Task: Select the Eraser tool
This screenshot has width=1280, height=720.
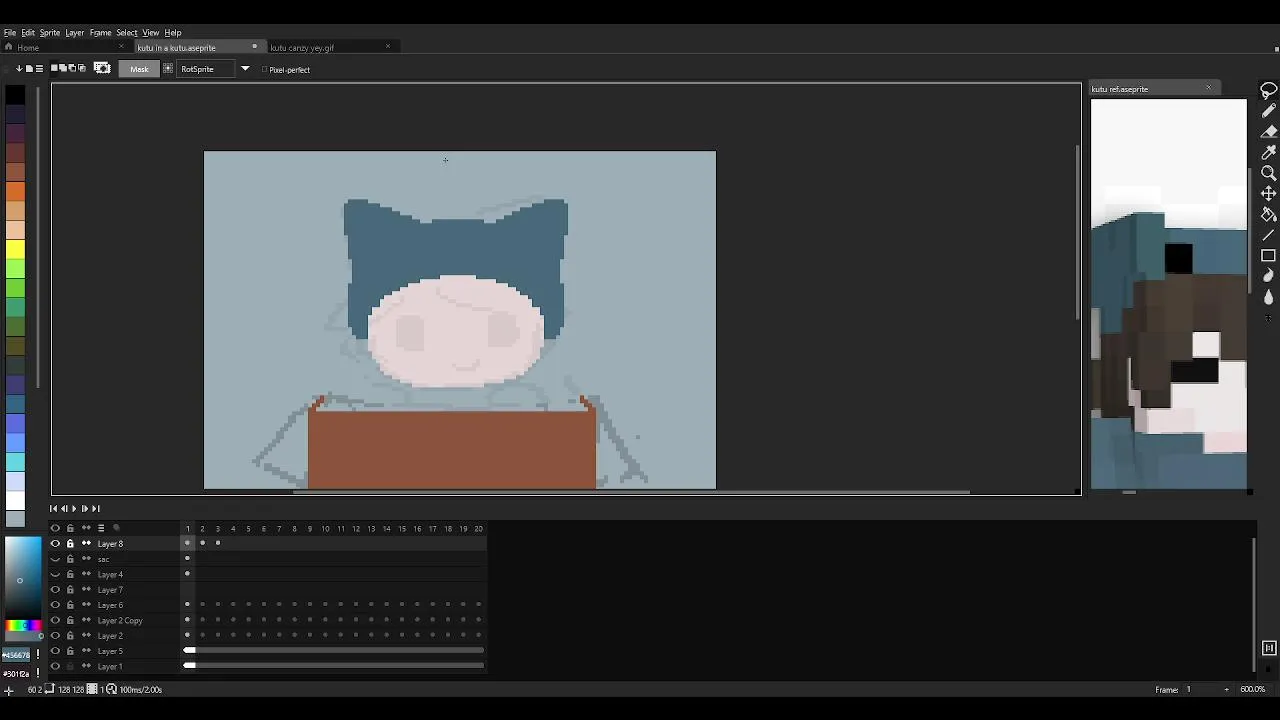Action: click(x=1269, y=132)
